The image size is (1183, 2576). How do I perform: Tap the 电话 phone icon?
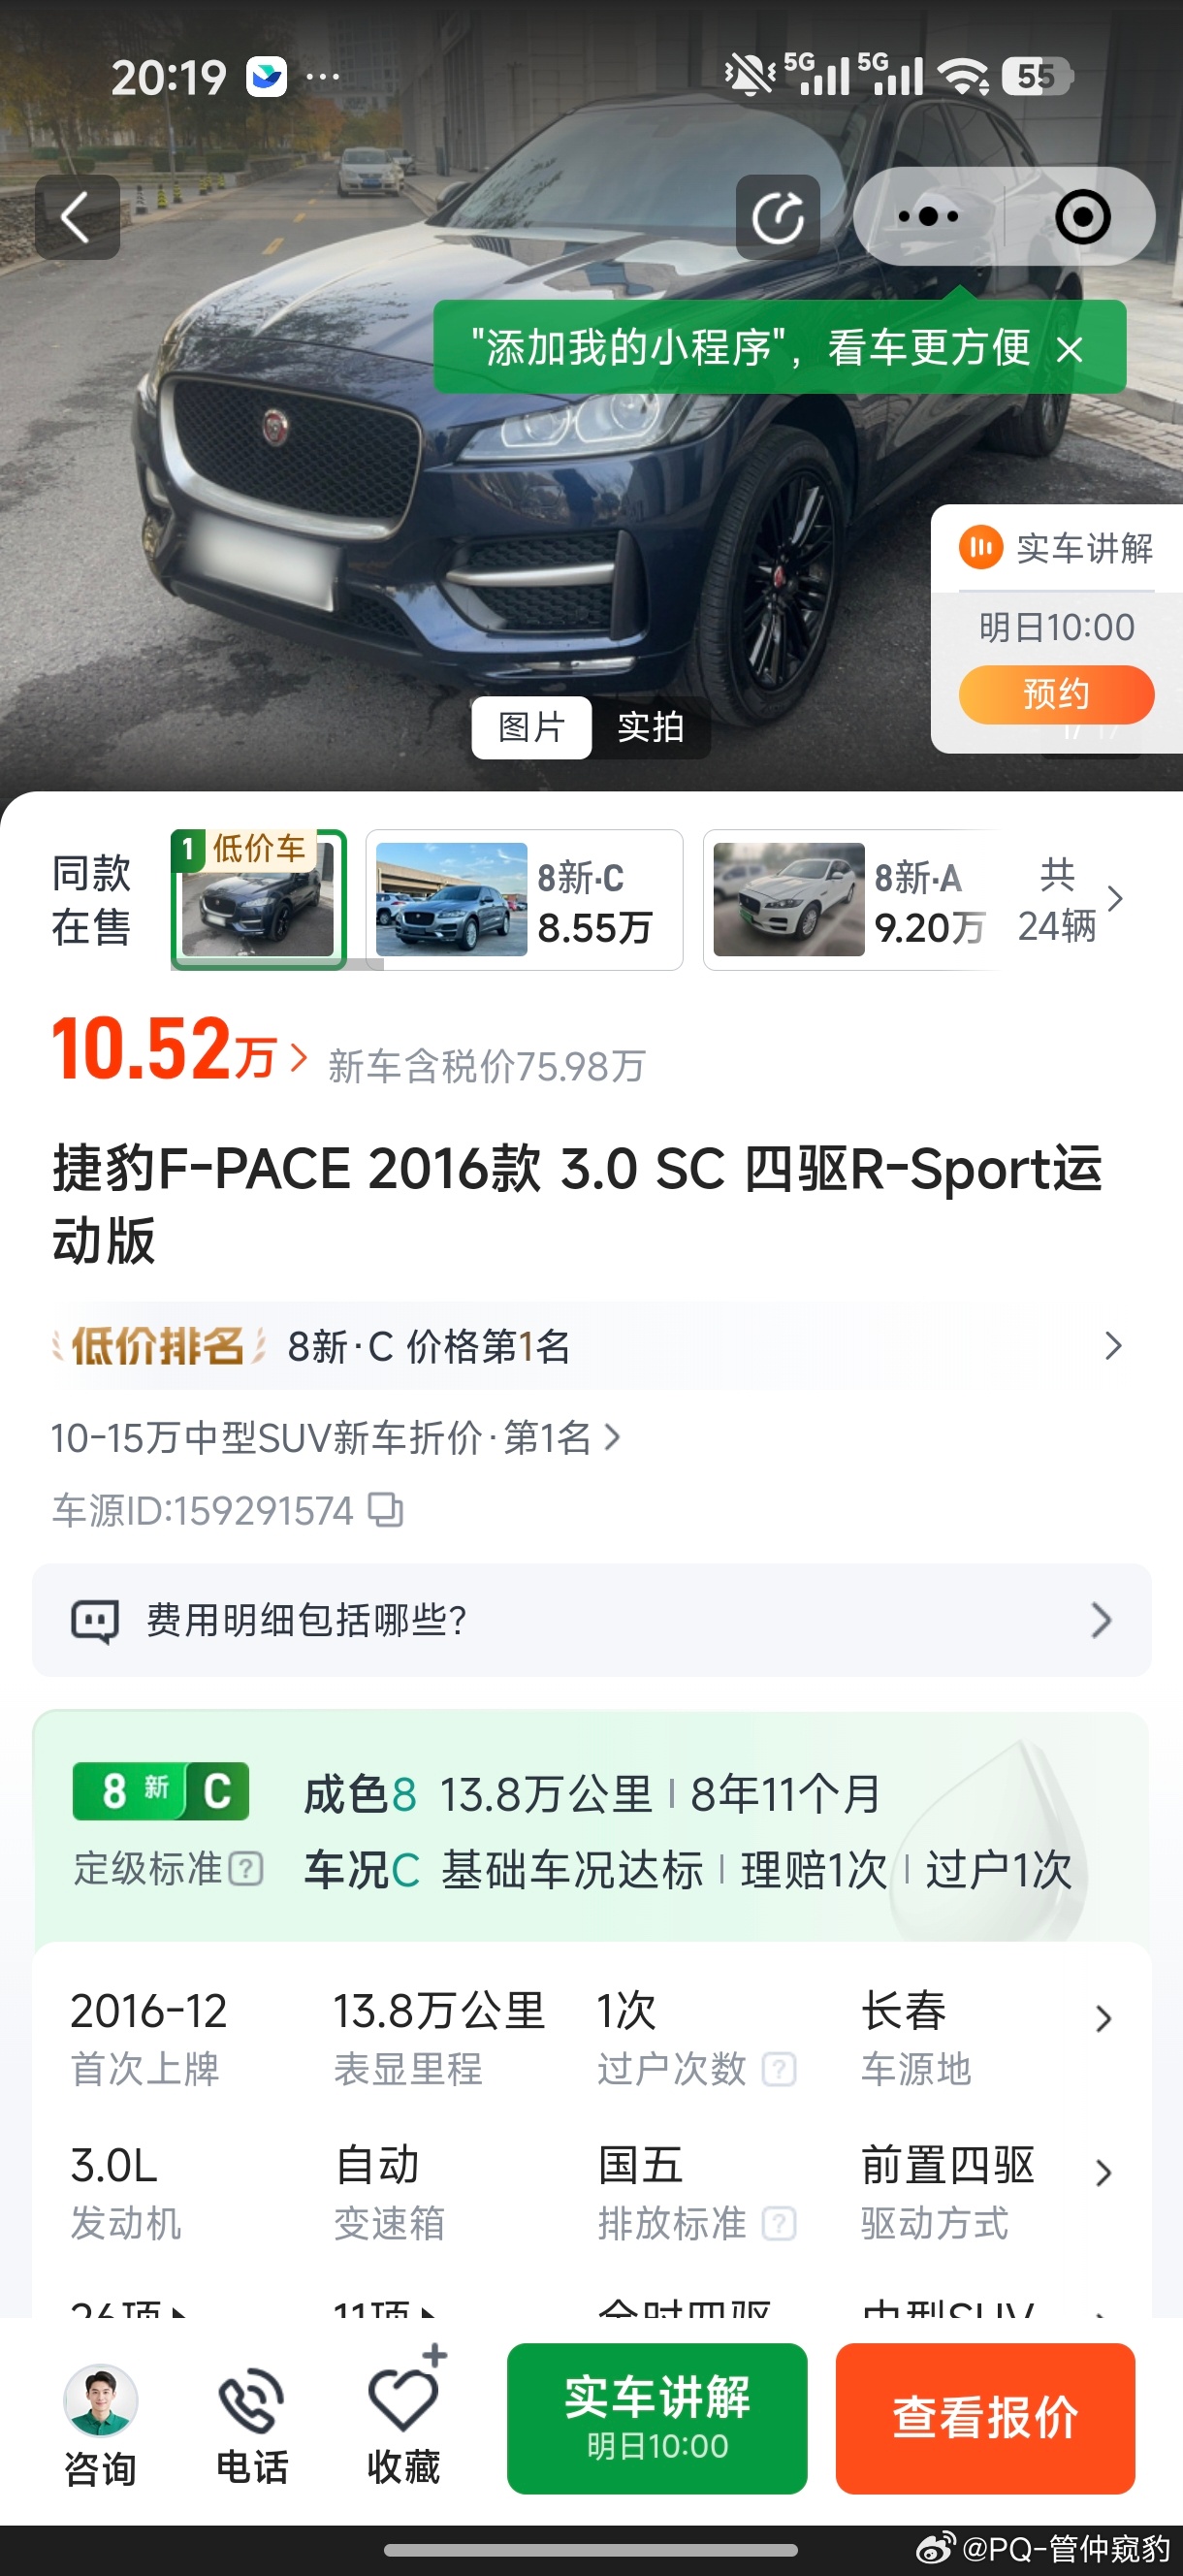[251, 2400]
